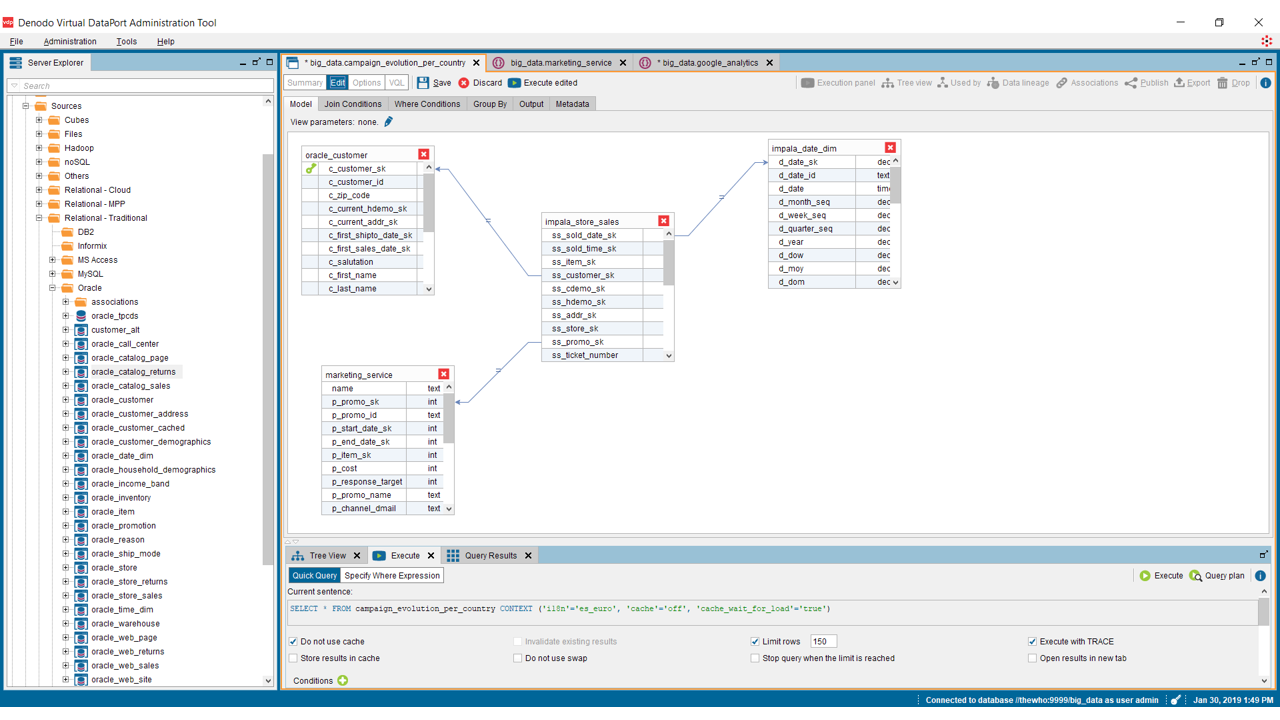Collapse the Oracle folder
Viewport: 1280px width, 720px height.
click(x=53, y=288)
